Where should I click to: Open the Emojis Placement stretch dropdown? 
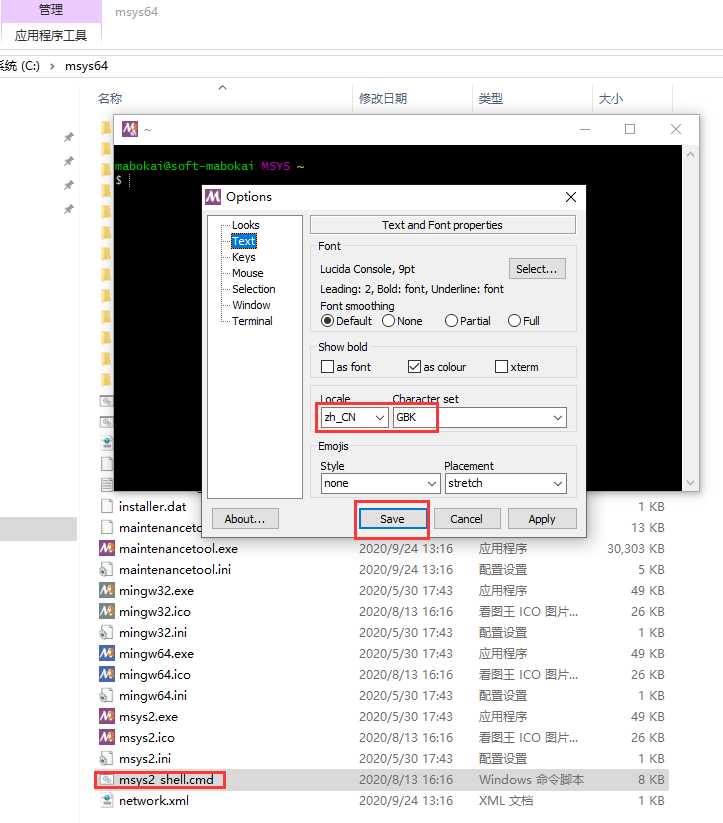[505, 483]
